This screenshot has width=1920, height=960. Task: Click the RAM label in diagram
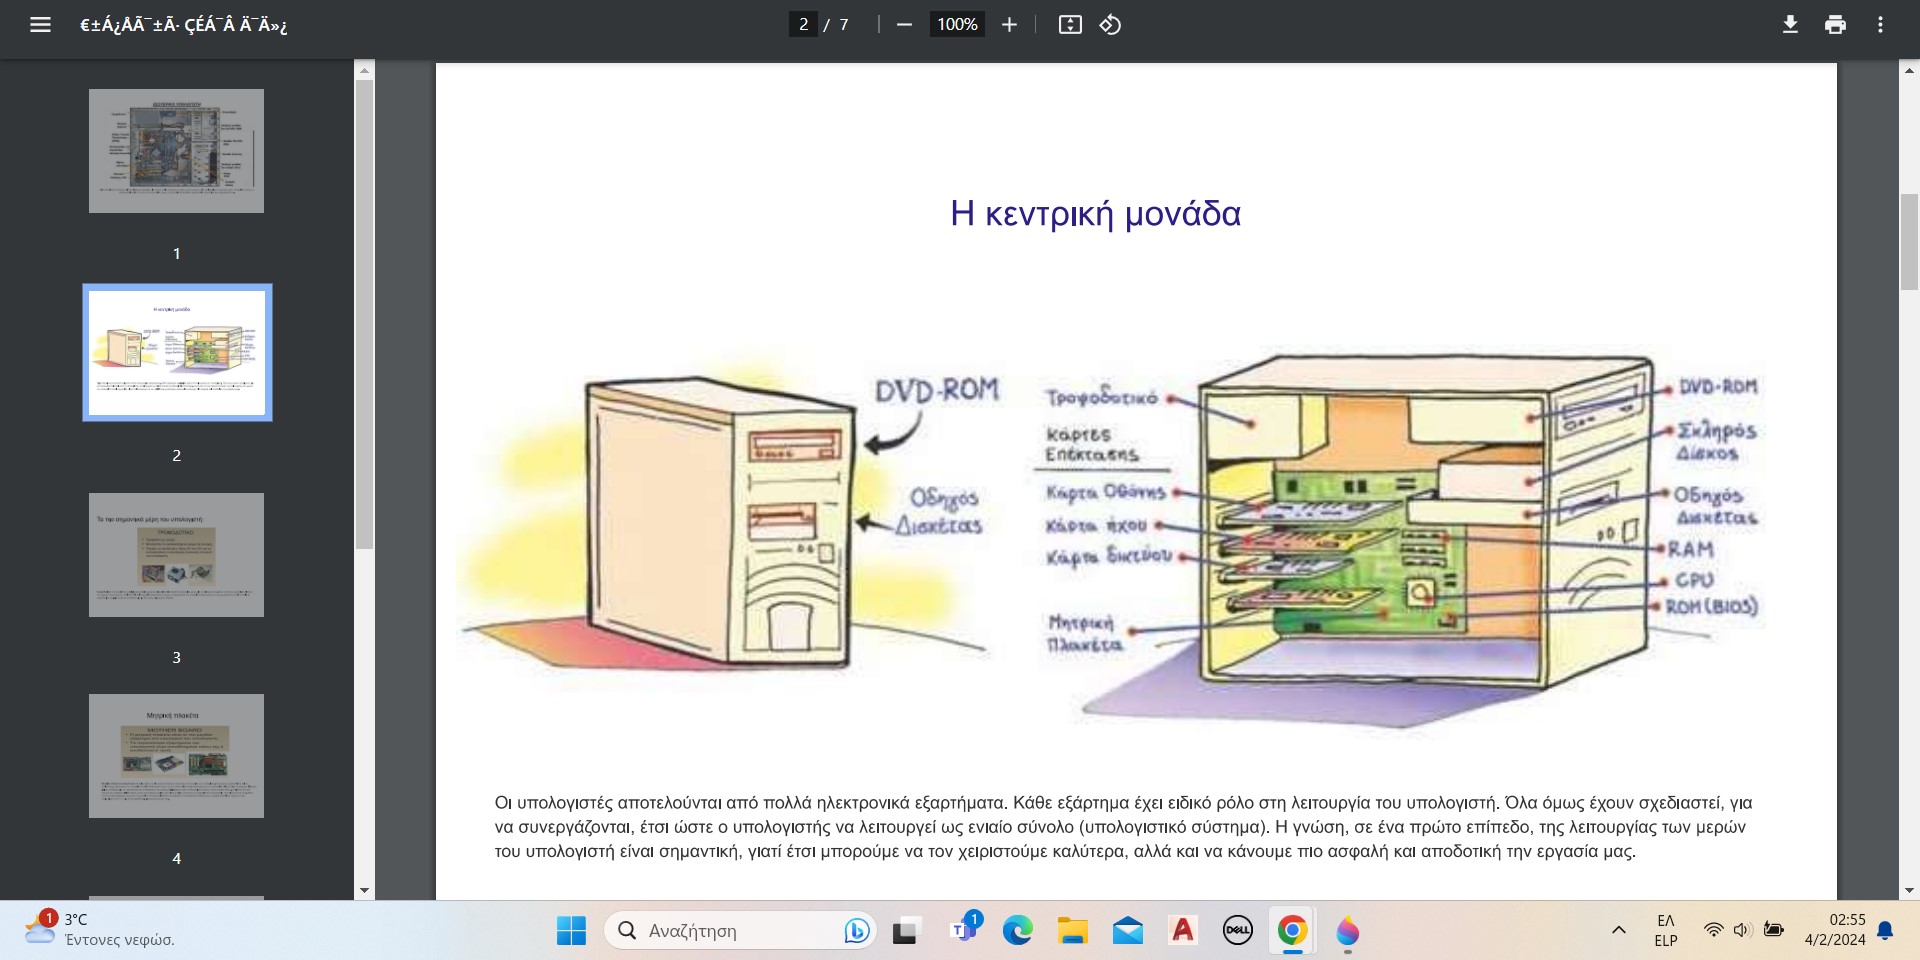point(1690,549)
